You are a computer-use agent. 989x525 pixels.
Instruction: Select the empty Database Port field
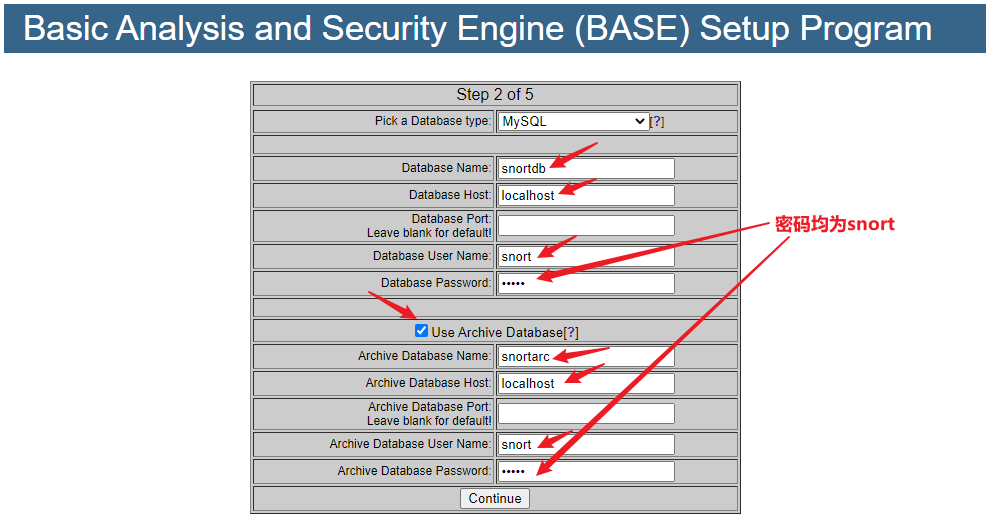point(586,225)
